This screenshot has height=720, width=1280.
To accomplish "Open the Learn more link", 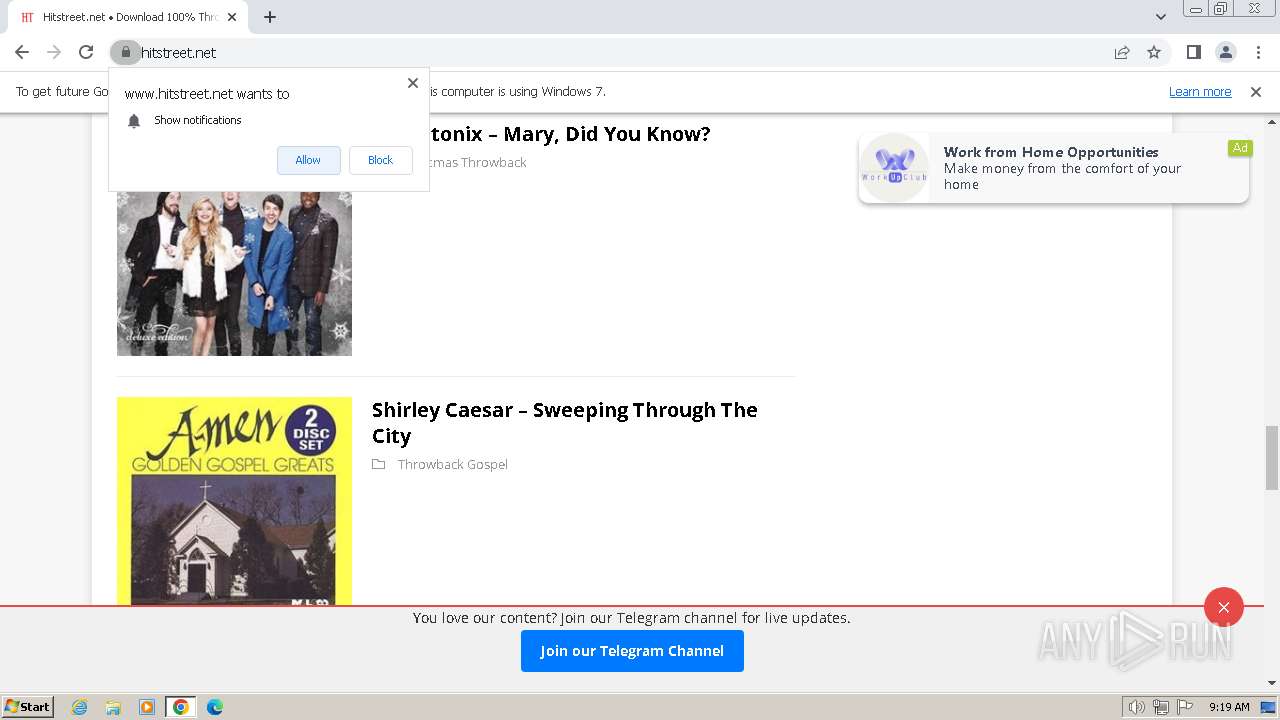I will 1200,91.
